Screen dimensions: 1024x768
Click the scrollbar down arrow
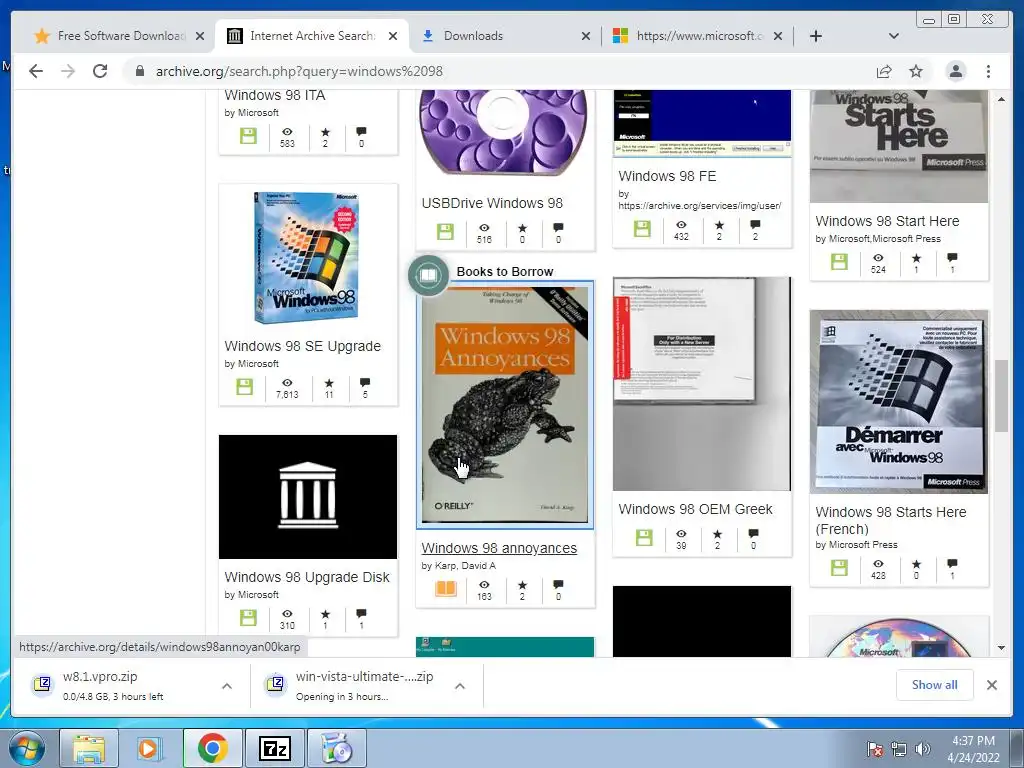click(1002, 648)
